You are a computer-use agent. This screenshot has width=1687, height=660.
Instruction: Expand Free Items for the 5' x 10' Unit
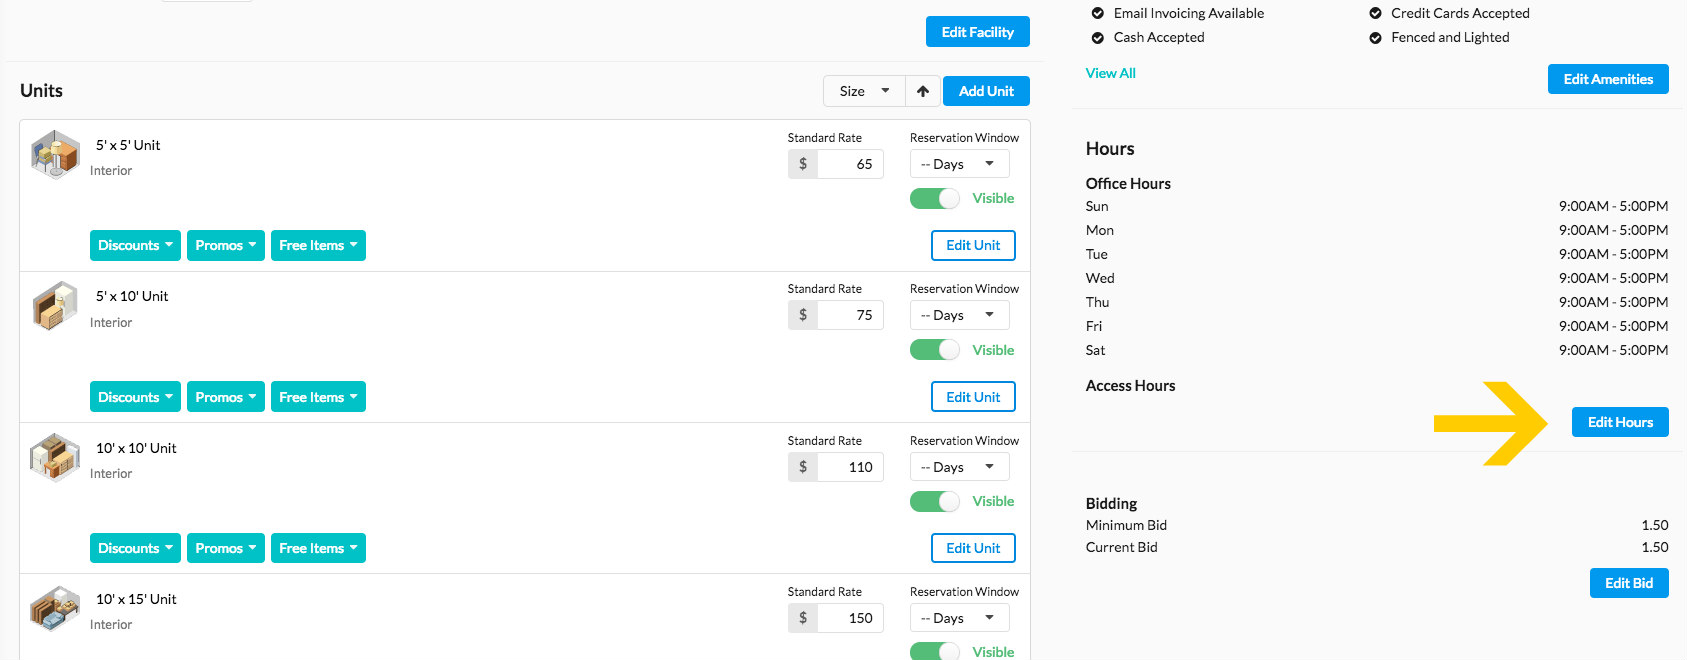(318, 397)
